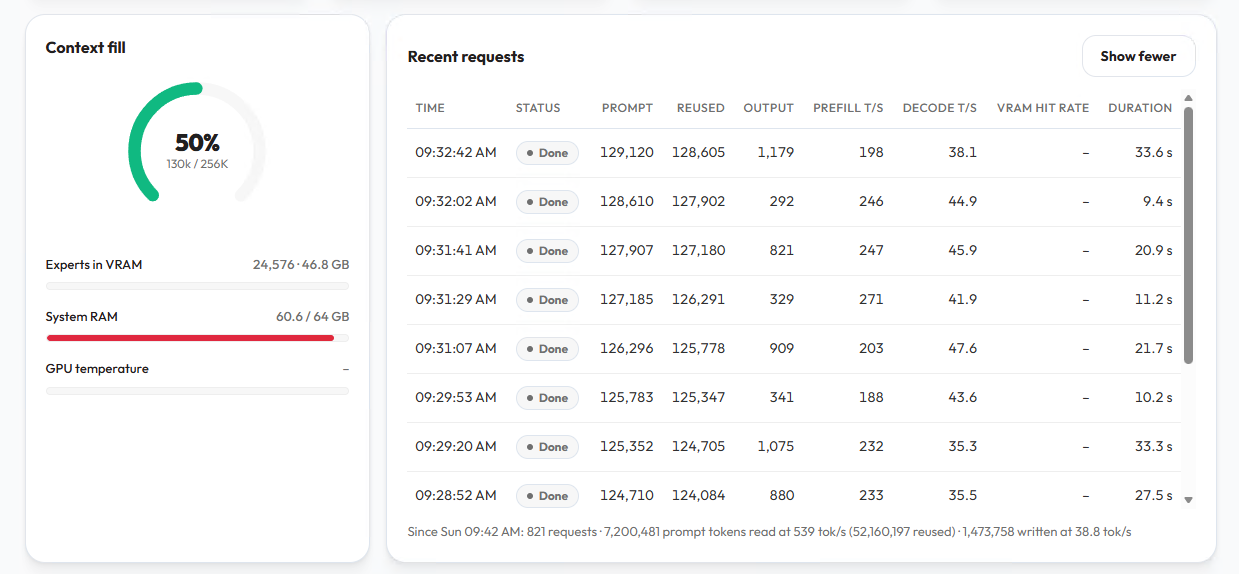Screen dimensions: 1239x574
Task: Click the Experts in VRAM progress bar
Action: pos(197,286)
